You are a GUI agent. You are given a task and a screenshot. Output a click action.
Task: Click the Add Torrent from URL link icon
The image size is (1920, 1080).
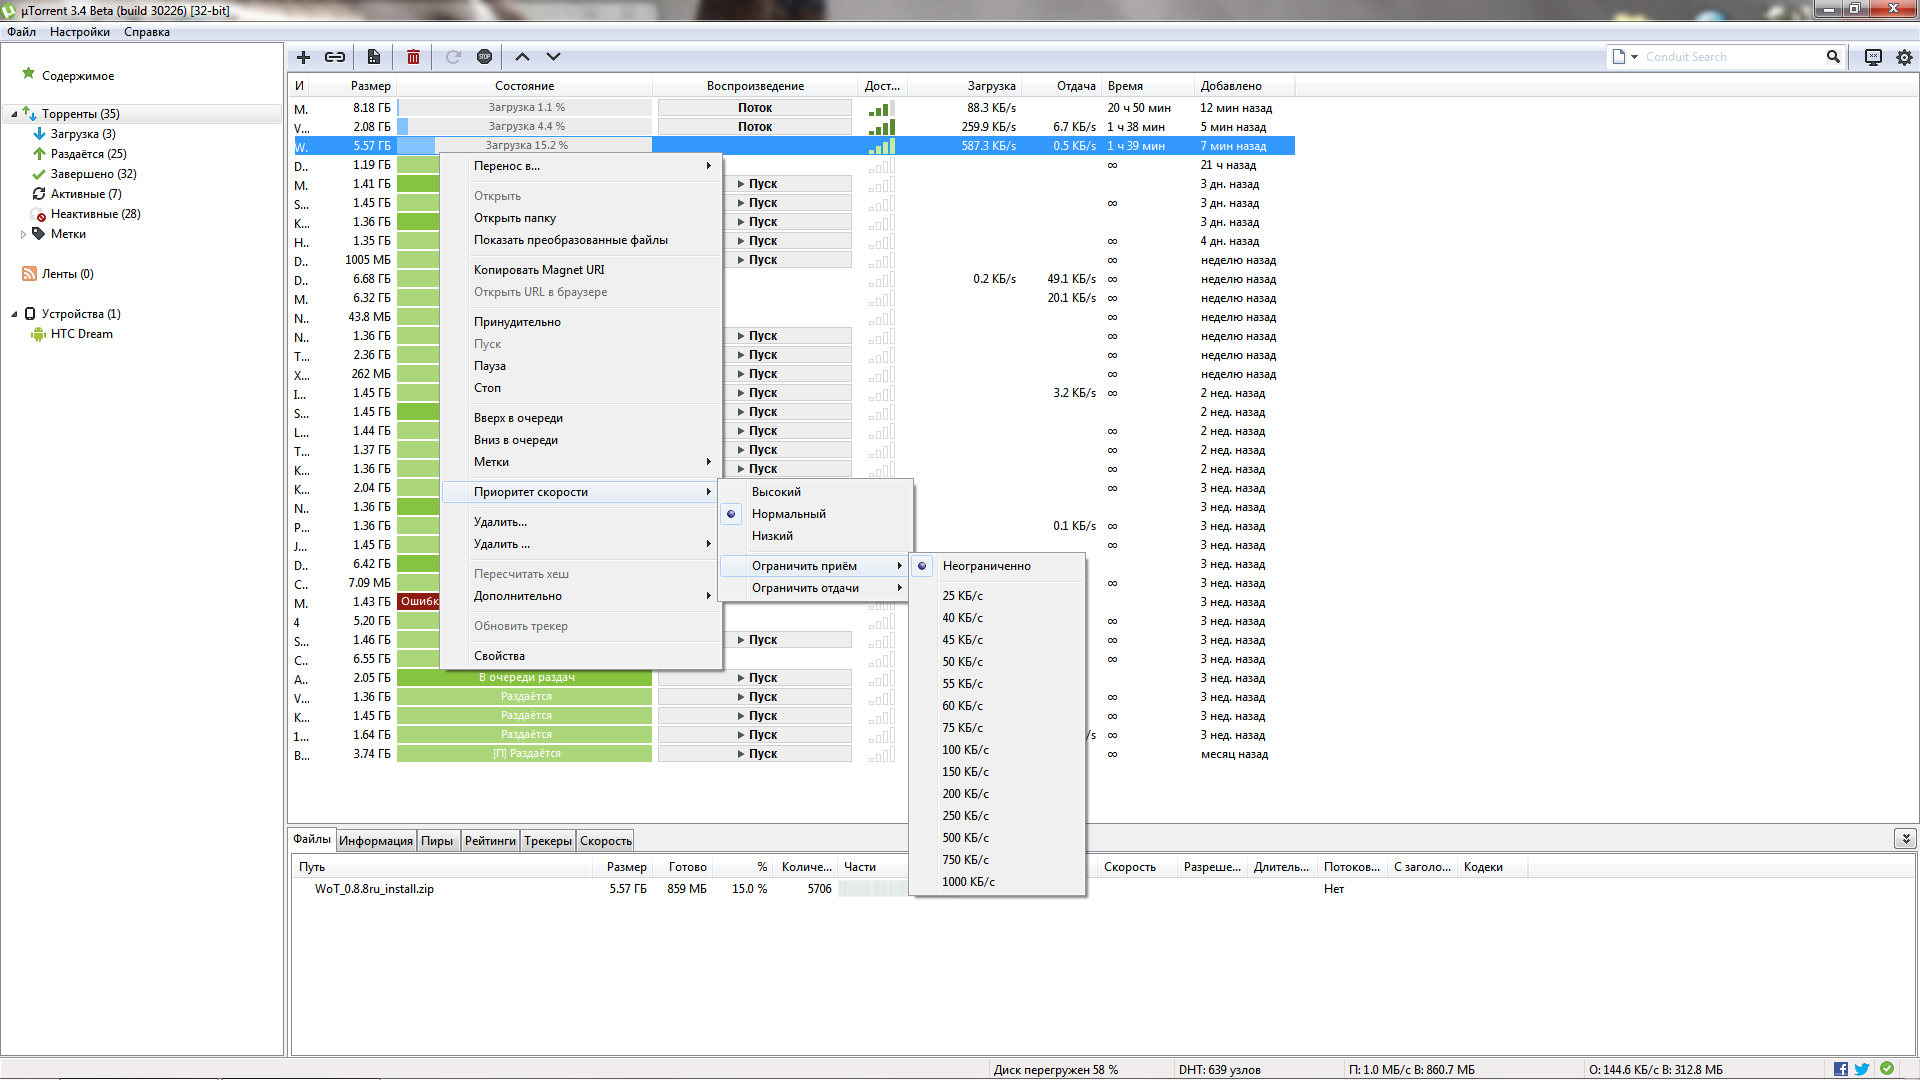click(x=335, y=57)
